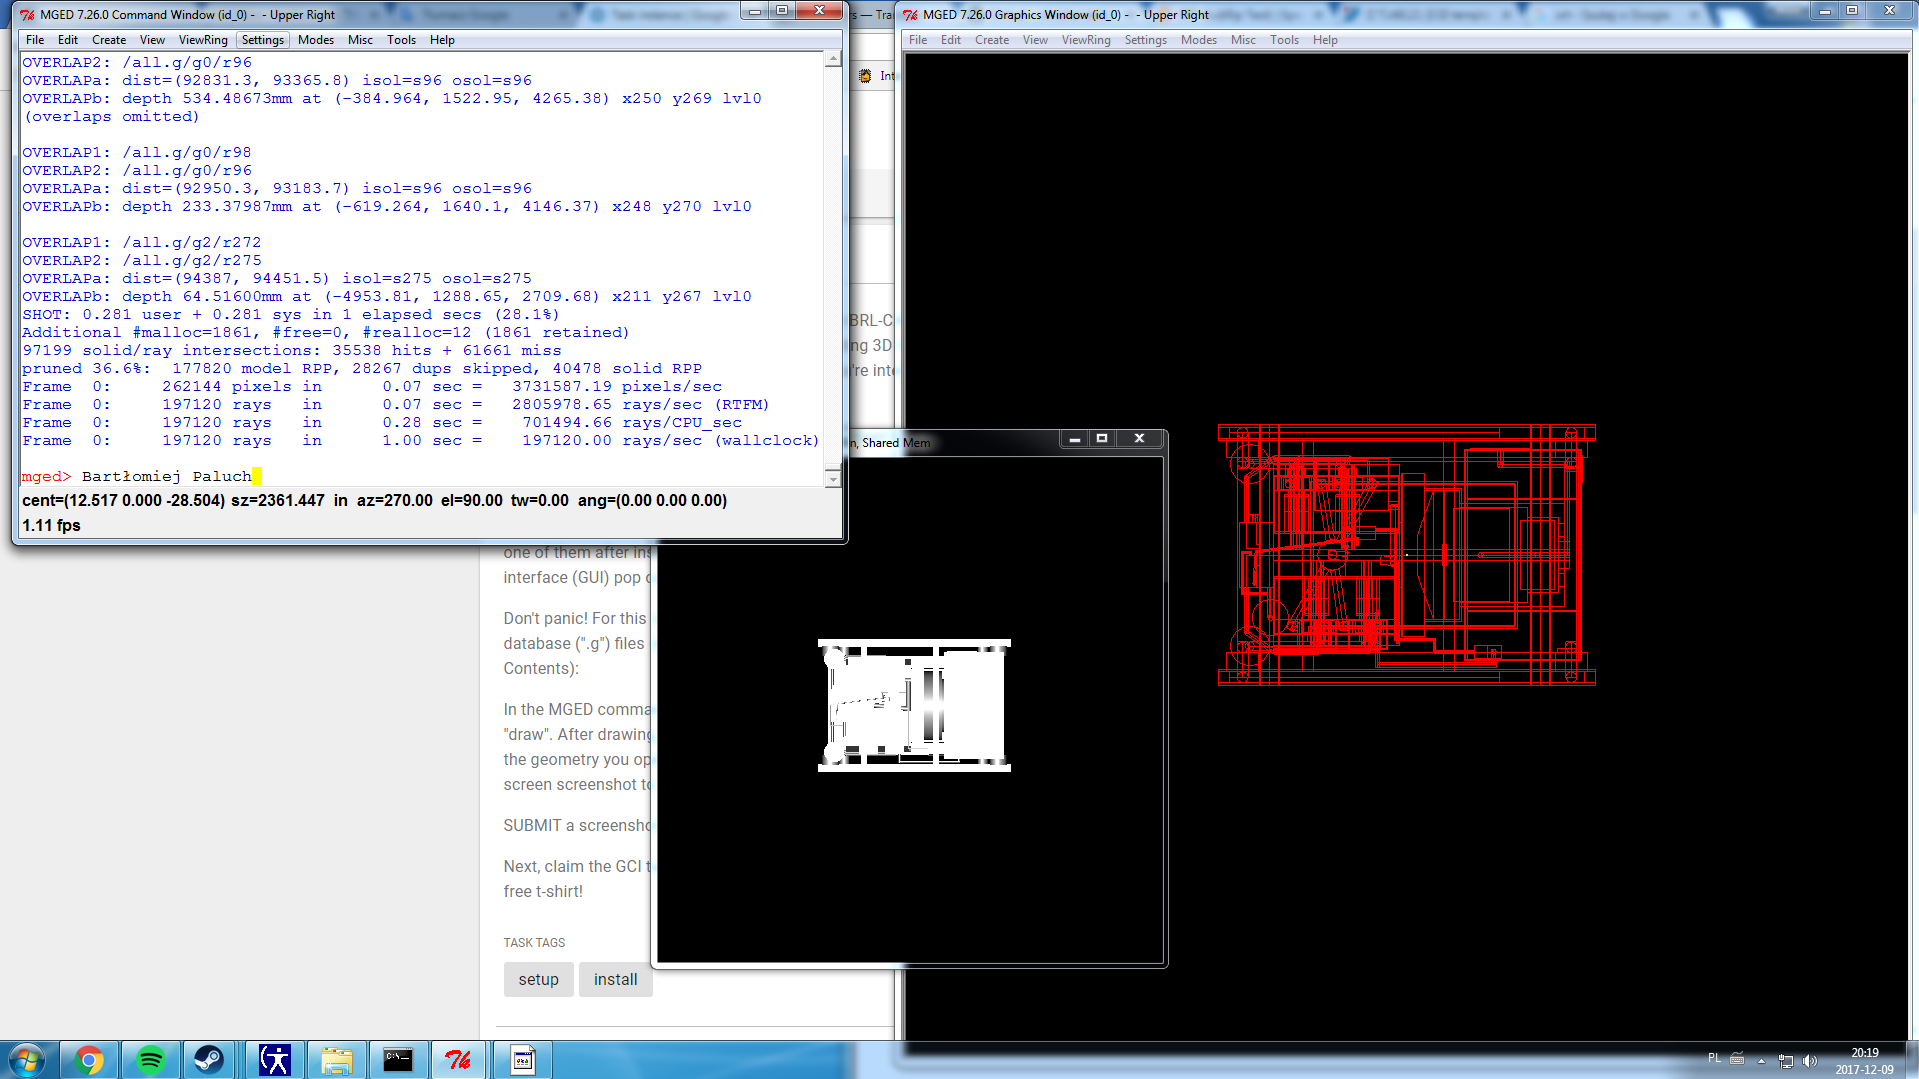Open Steam from the taskbar
This screenshot has height=1079, width=1919.
point(209,1060)
